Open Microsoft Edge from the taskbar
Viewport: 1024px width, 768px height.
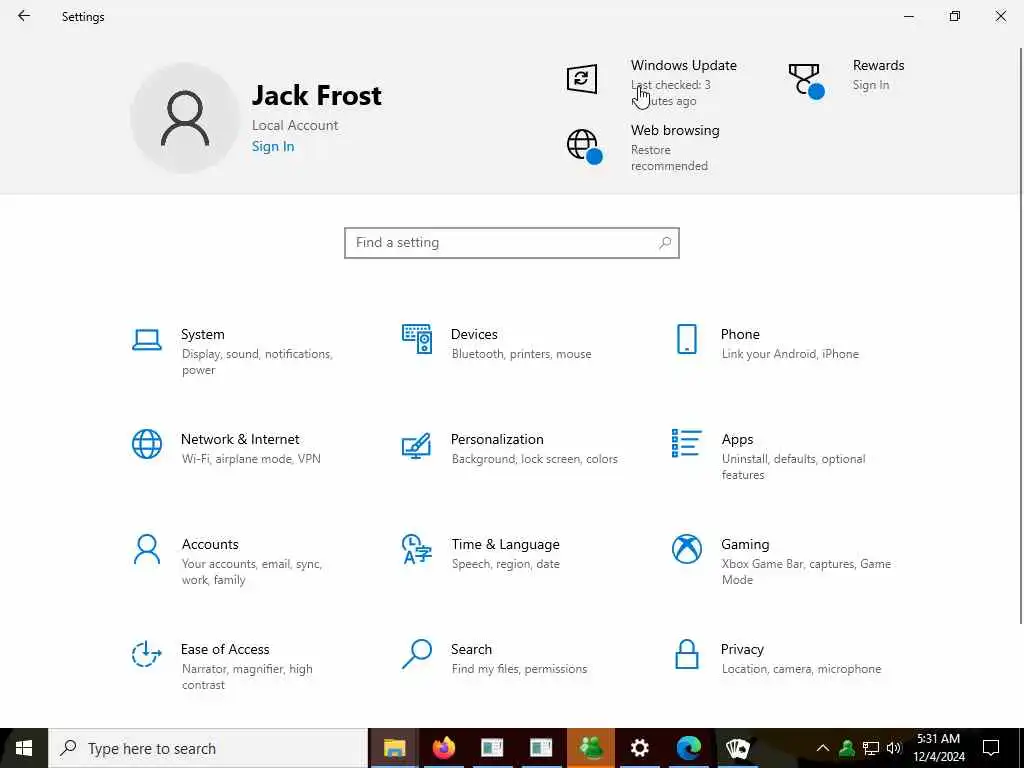pos(688,748)
